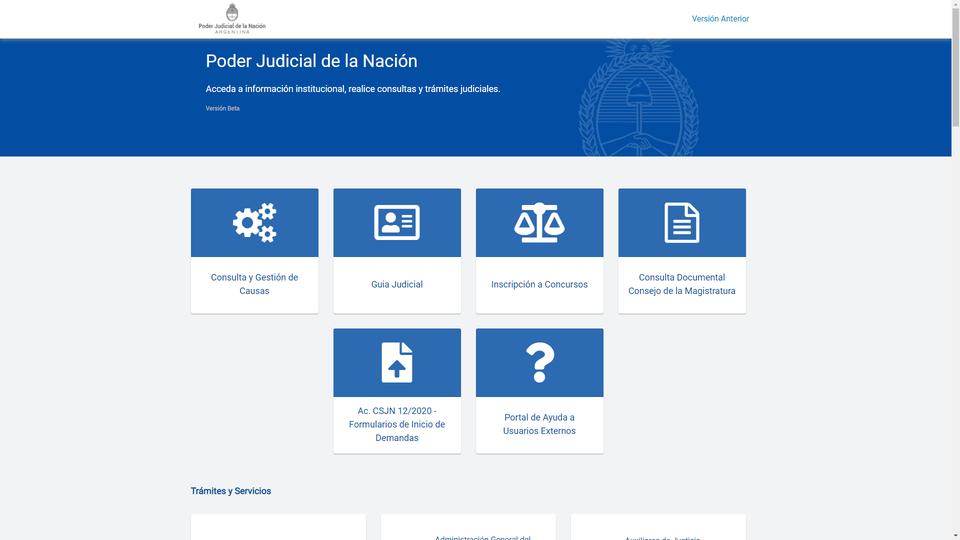Click the document icon for Consulta Documental
This screenshot has height=540, width=960.
click(x=682, y=223)
